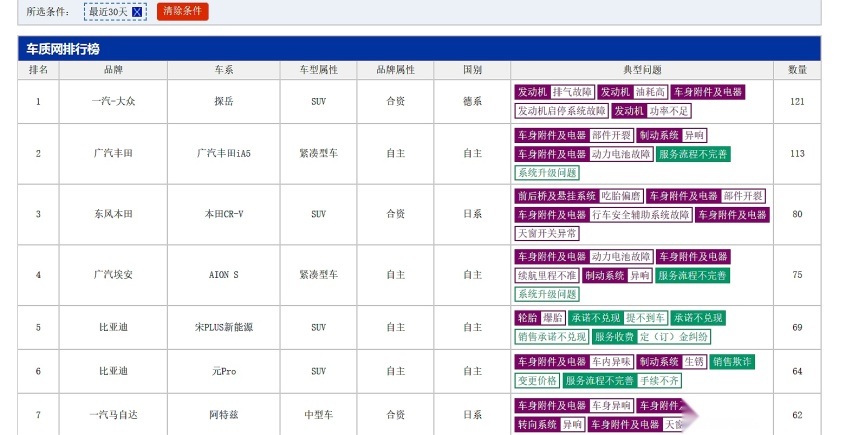The width and height of the screenshot is (852, 435).
Task: Click the 车型属性 column header
Action: click(318, 70)
